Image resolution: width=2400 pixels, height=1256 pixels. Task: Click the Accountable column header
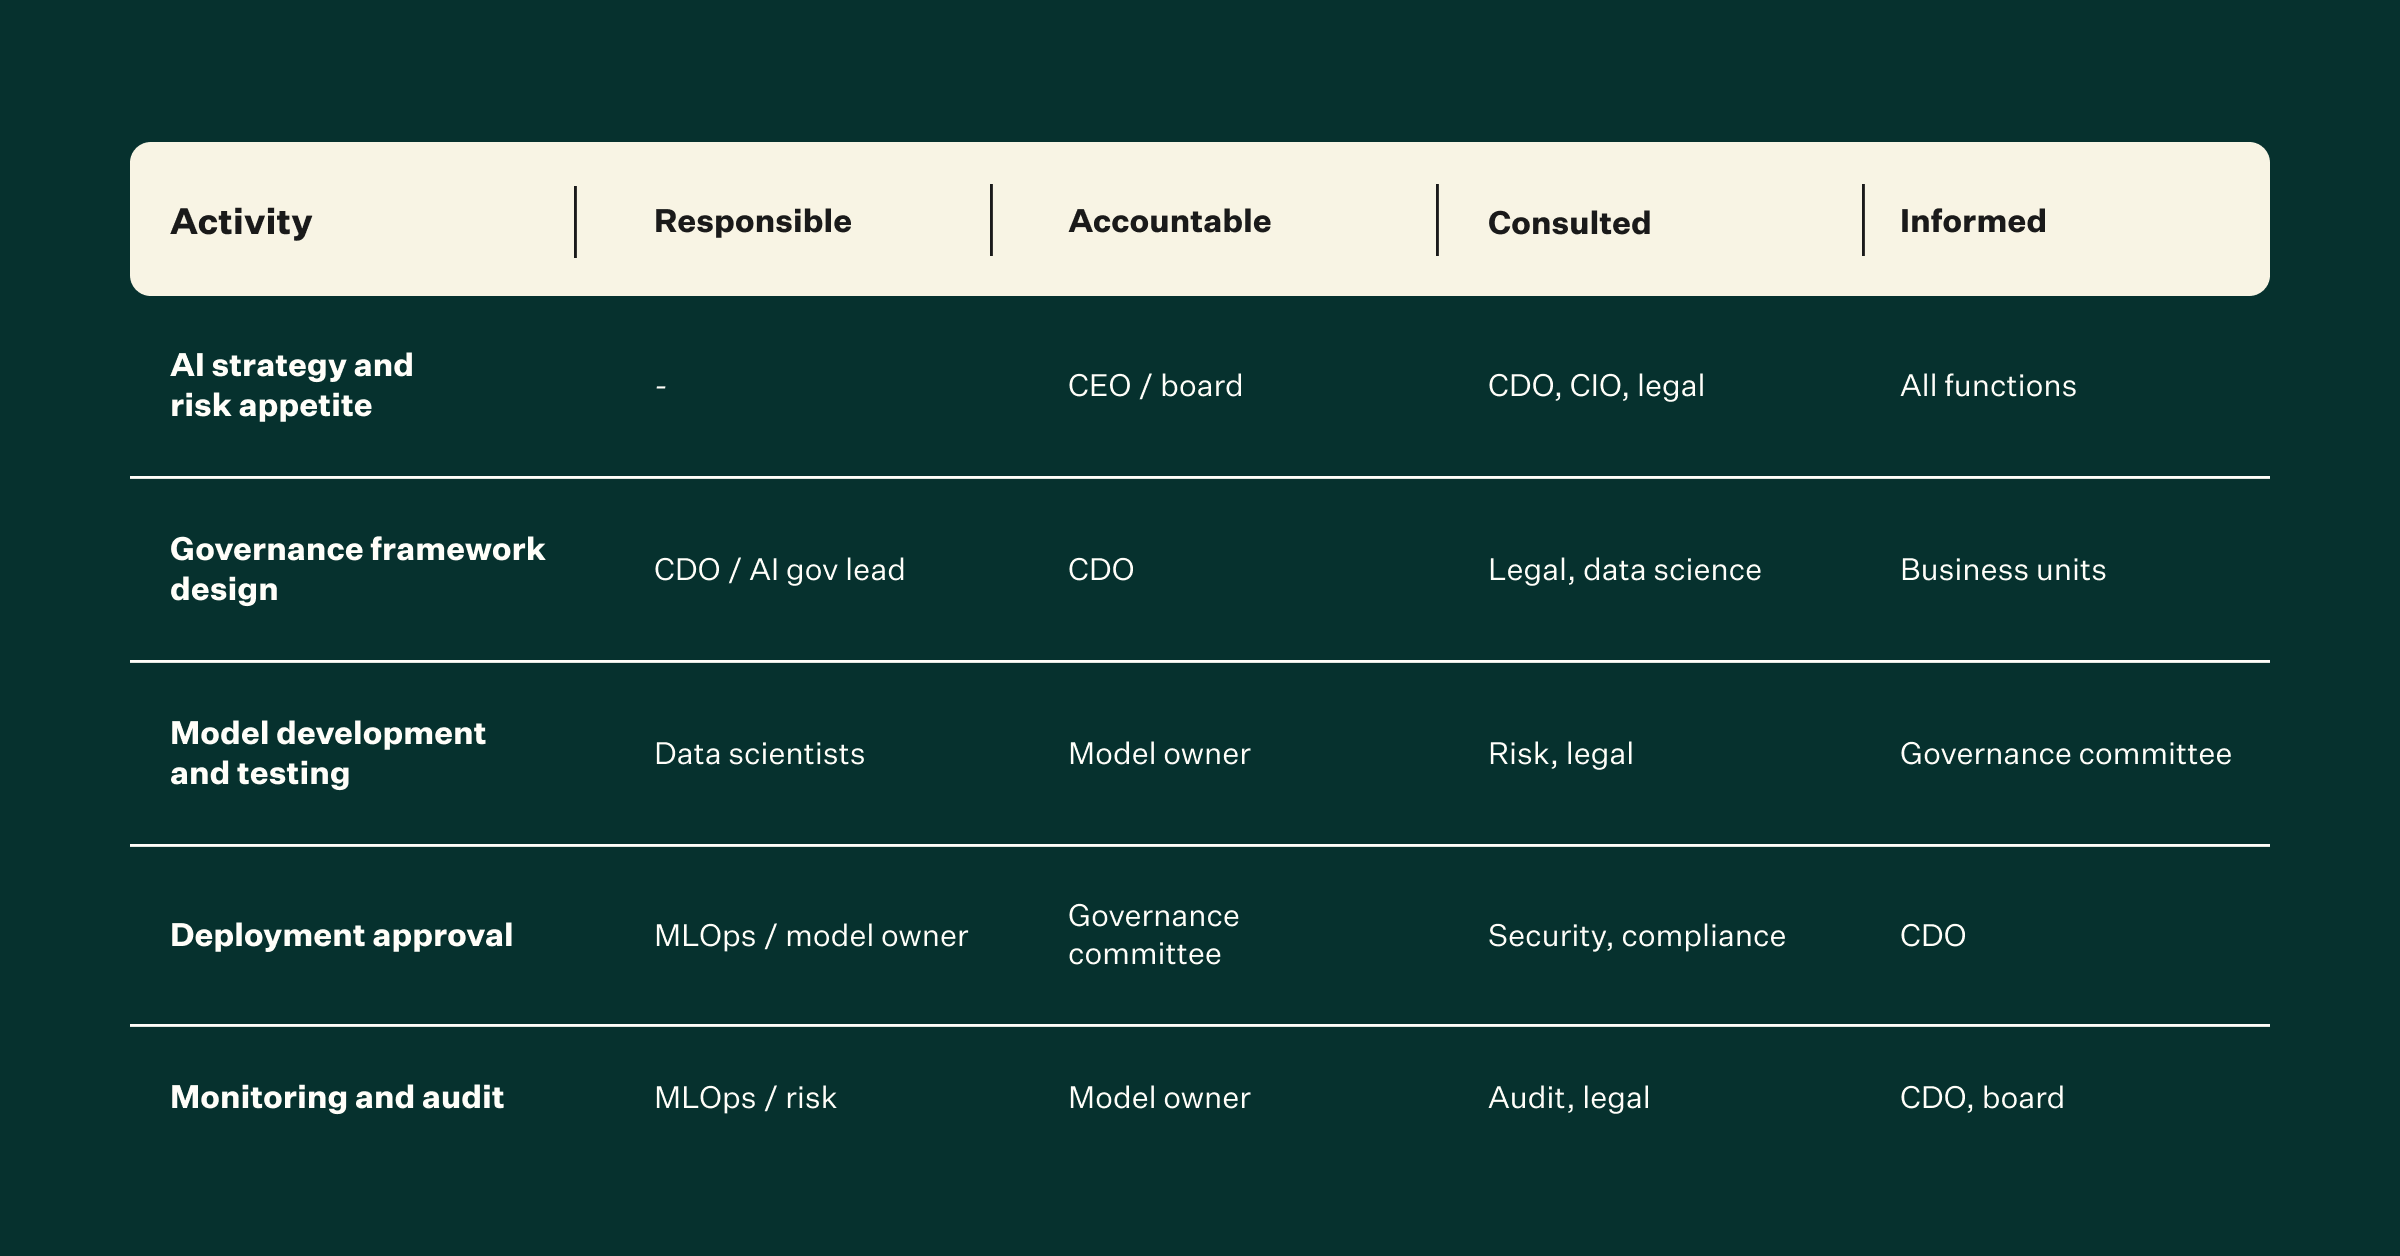[1169, 221]
